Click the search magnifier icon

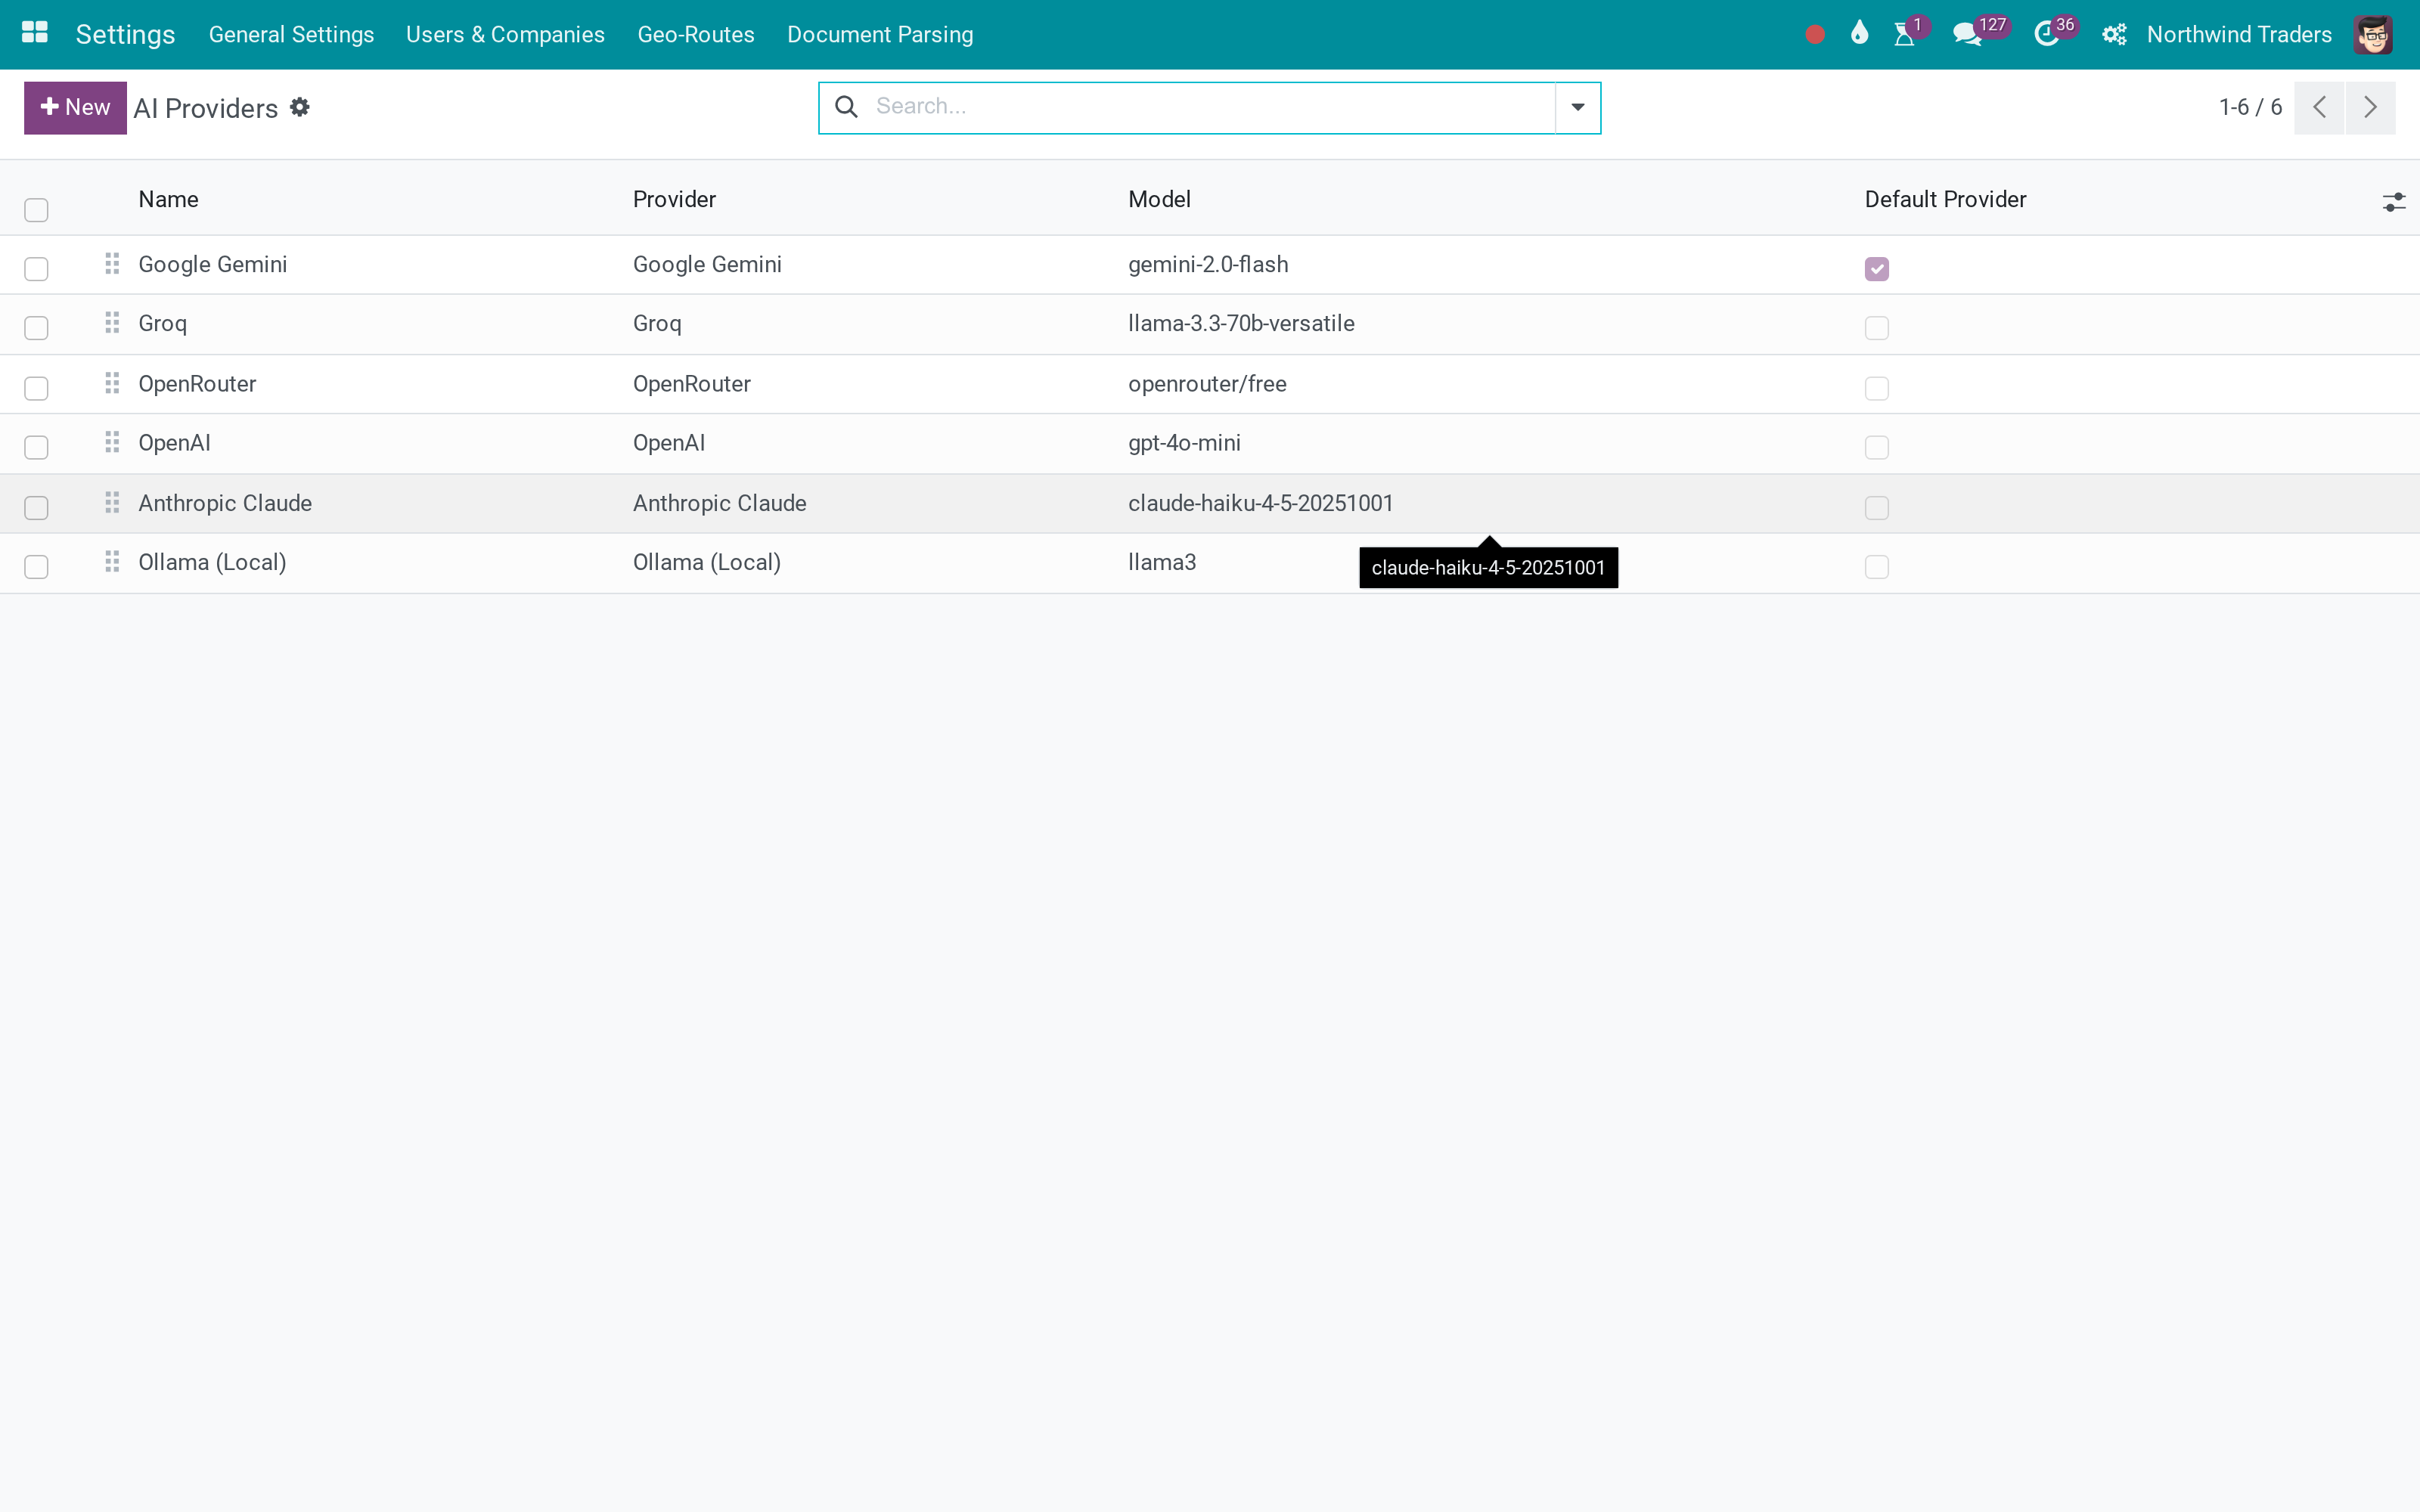tap(846, 107)
